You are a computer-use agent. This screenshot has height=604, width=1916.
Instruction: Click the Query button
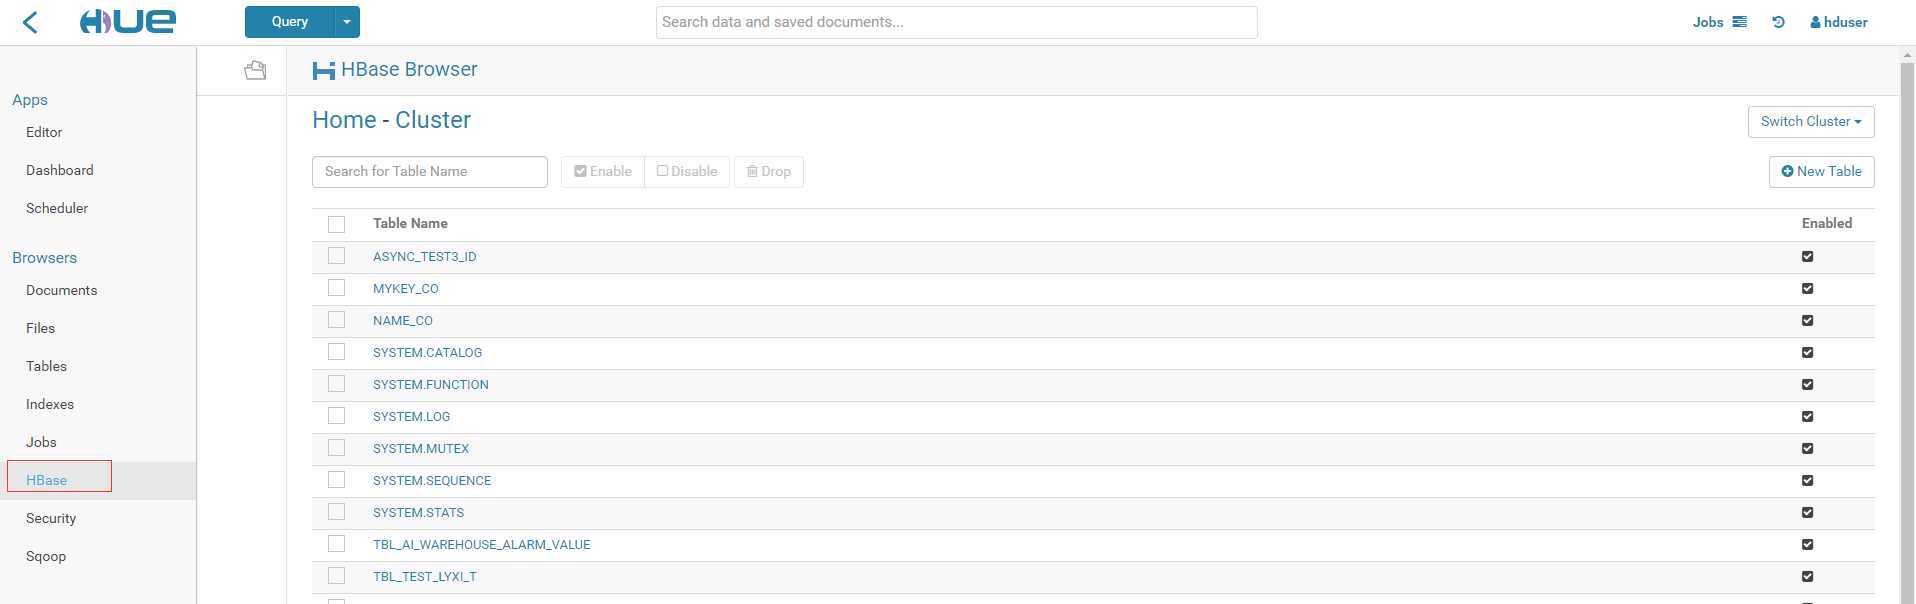click(x=290, y=22)
